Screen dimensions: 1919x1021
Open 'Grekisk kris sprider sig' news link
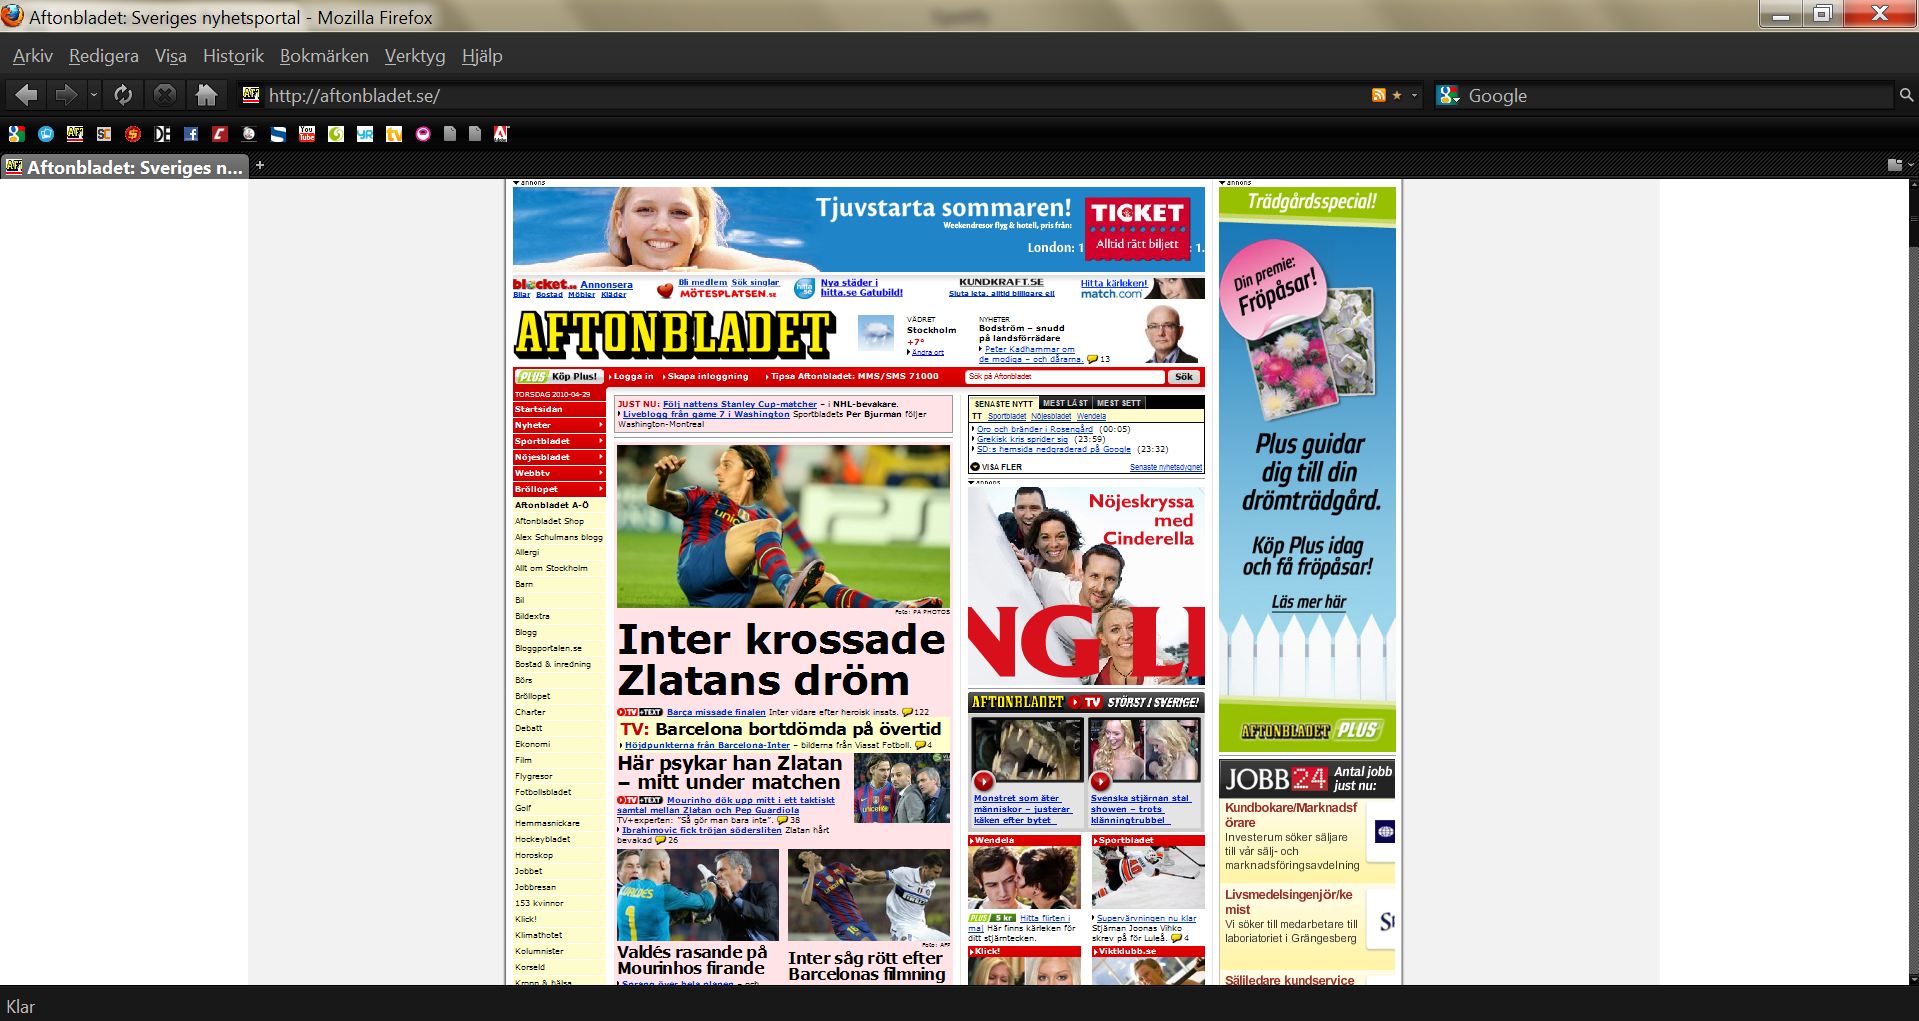pyautogui.click(x=1022, y=439)
